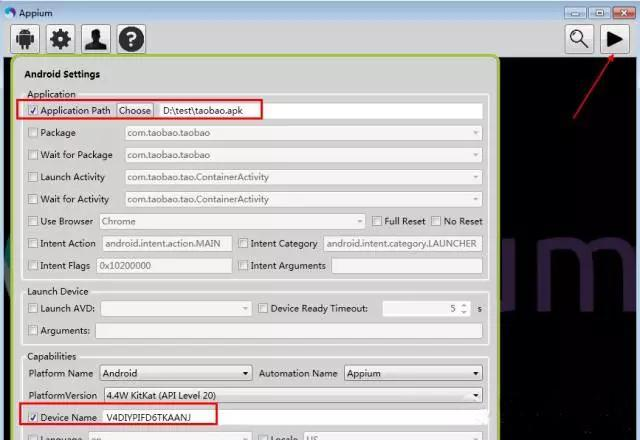Click the Intent Action text field
640x440 pixels.
[x=167, y=243]
